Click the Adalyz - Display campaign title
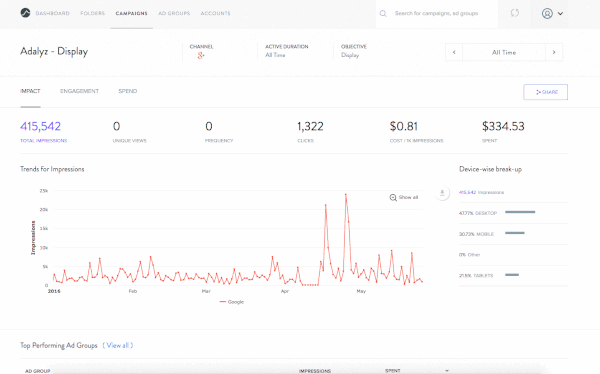The height and width of the screenshot is (374, 600). [x=54, y=51]
